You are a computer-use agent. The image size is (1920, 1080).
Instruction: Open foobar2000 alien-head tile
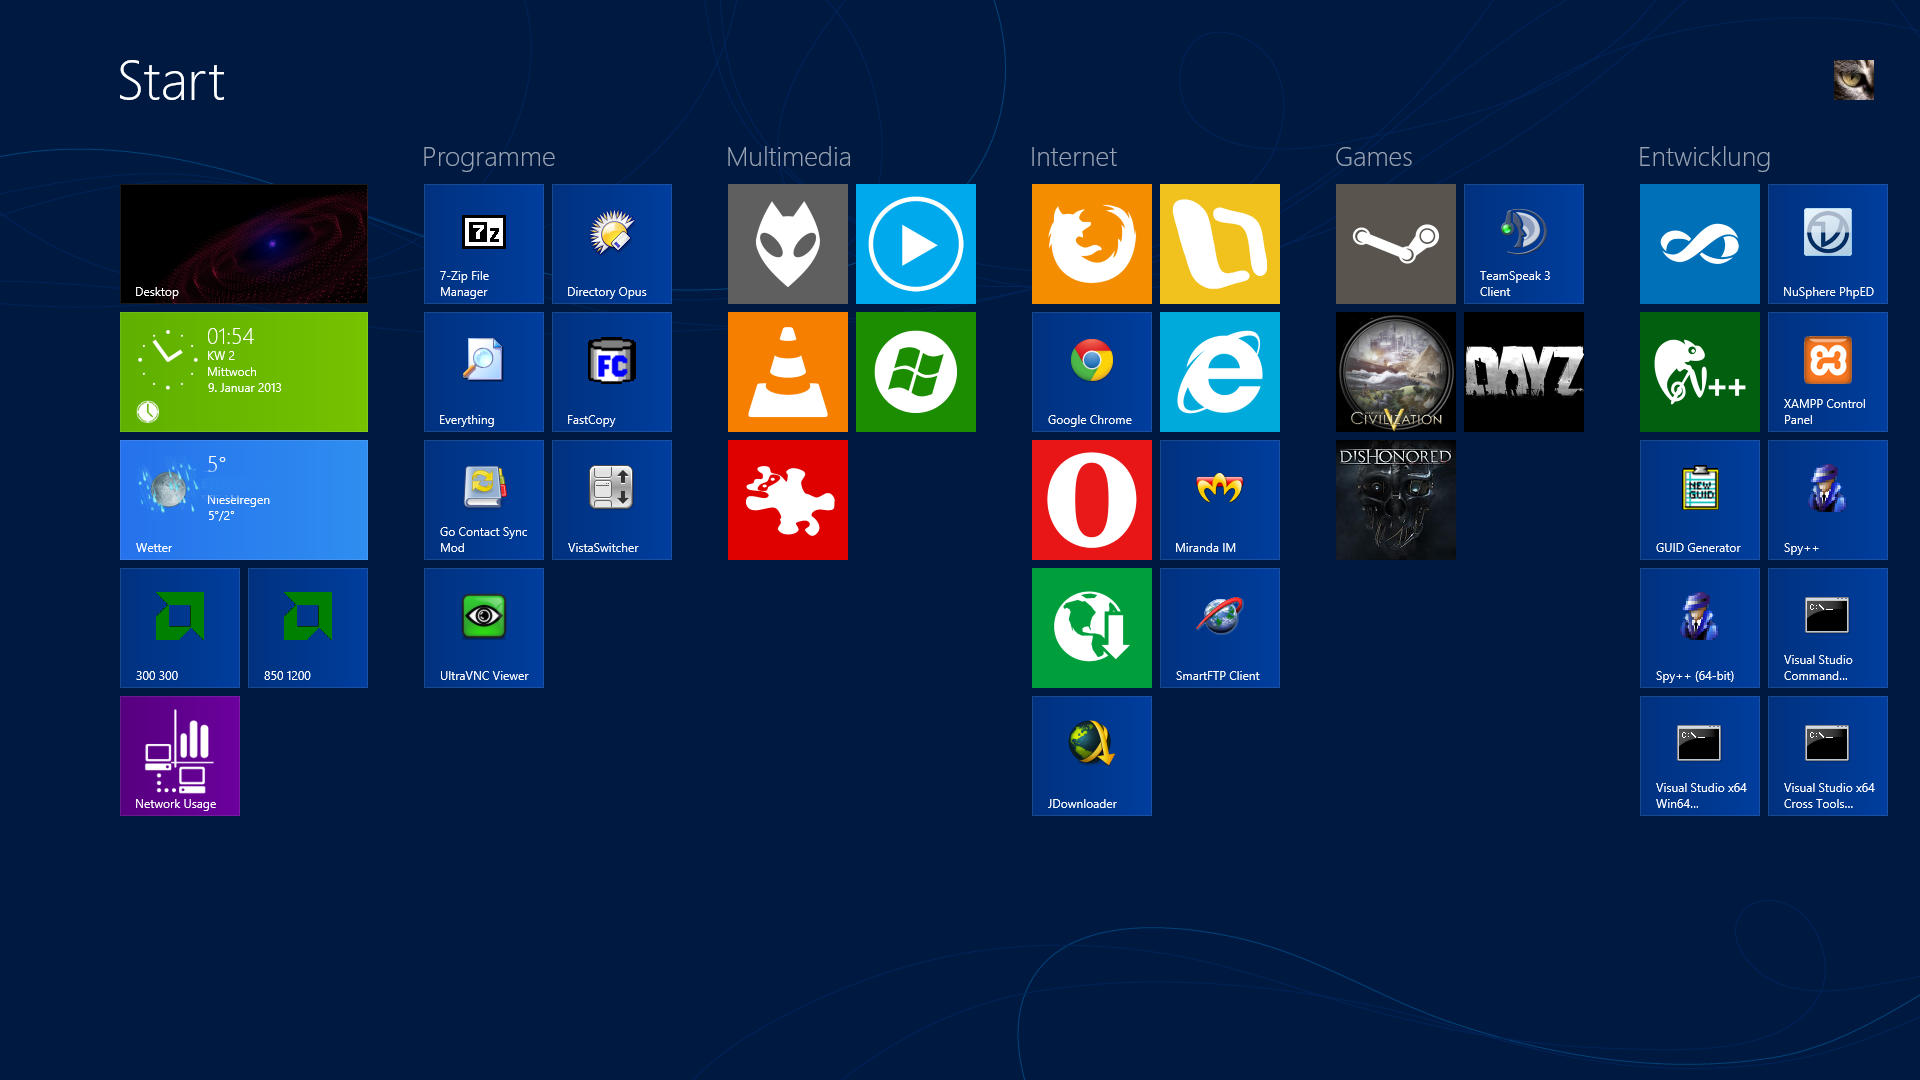coord(787,244)
